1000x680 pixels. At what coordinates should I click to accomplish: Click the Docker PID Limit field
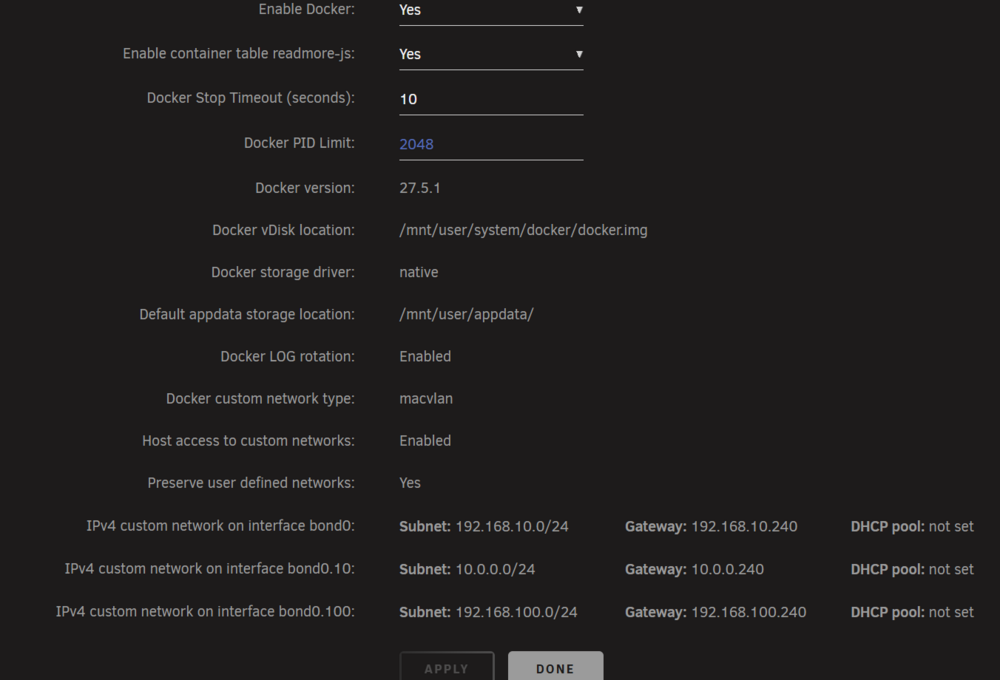point(491,144)
